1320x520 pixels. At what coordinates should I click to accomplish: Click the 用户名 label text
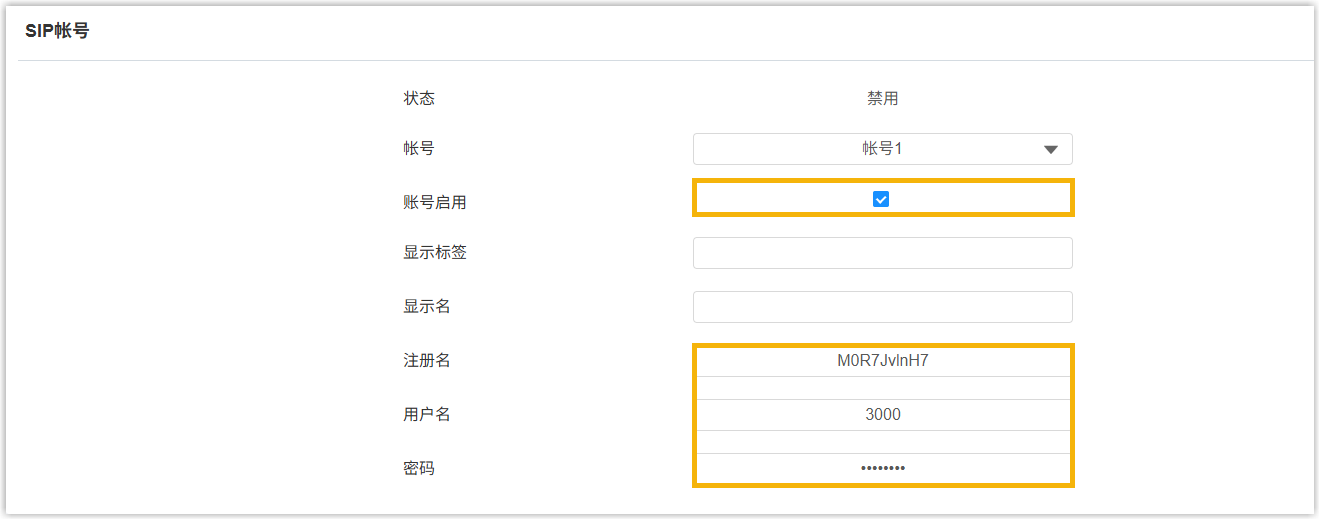click(427, 415)
